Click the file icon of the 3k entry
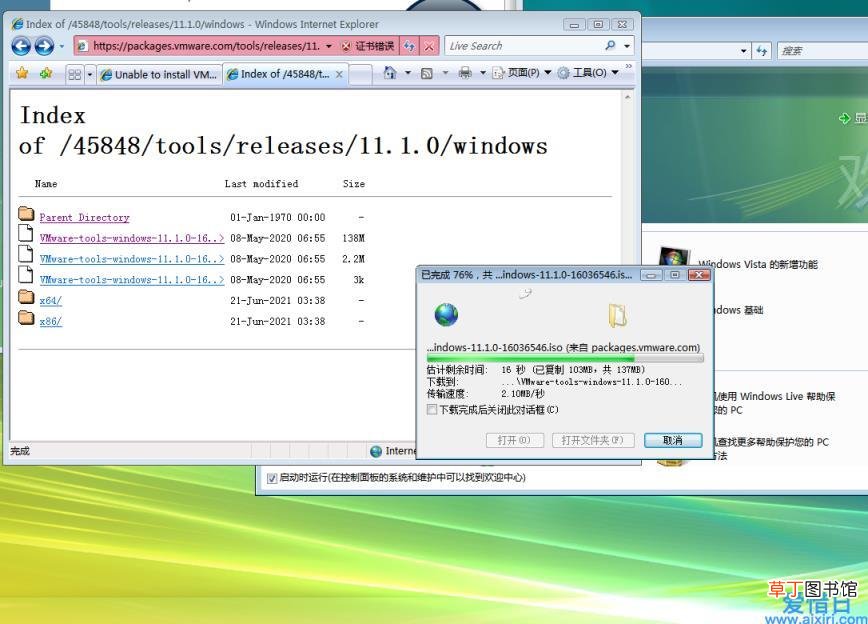 click(25, 275)
